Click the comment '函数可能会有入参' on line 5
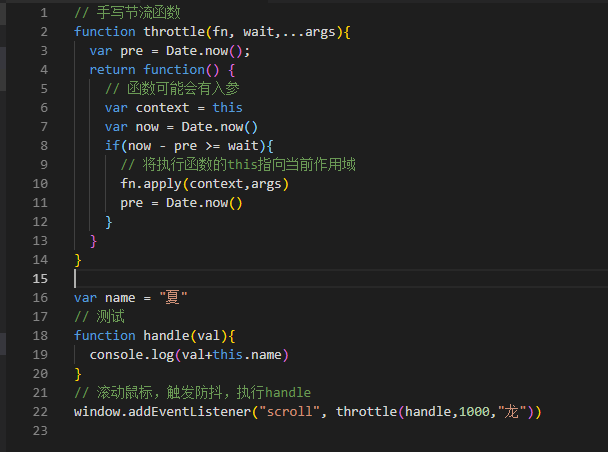The image size is (608, 452). click(x=183, y=89)
